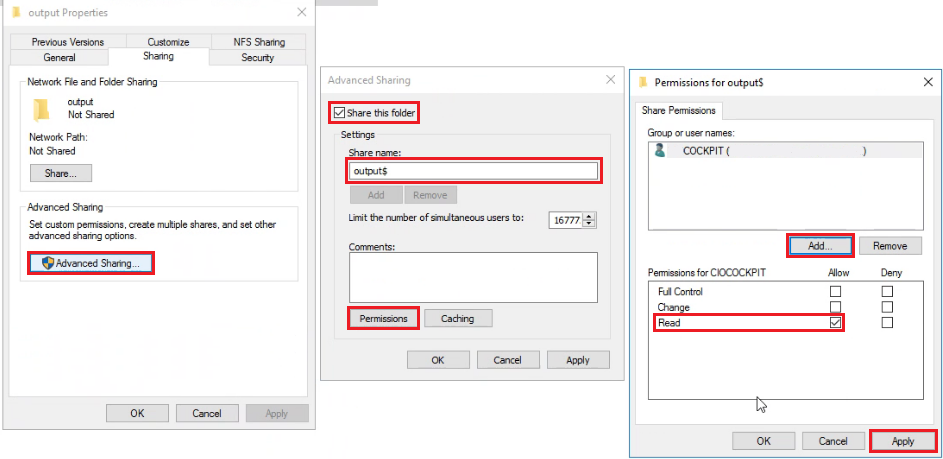This screenshot has height=459, width=943.
Task: Switch to the Customize tab
Action: pos(168,42)
